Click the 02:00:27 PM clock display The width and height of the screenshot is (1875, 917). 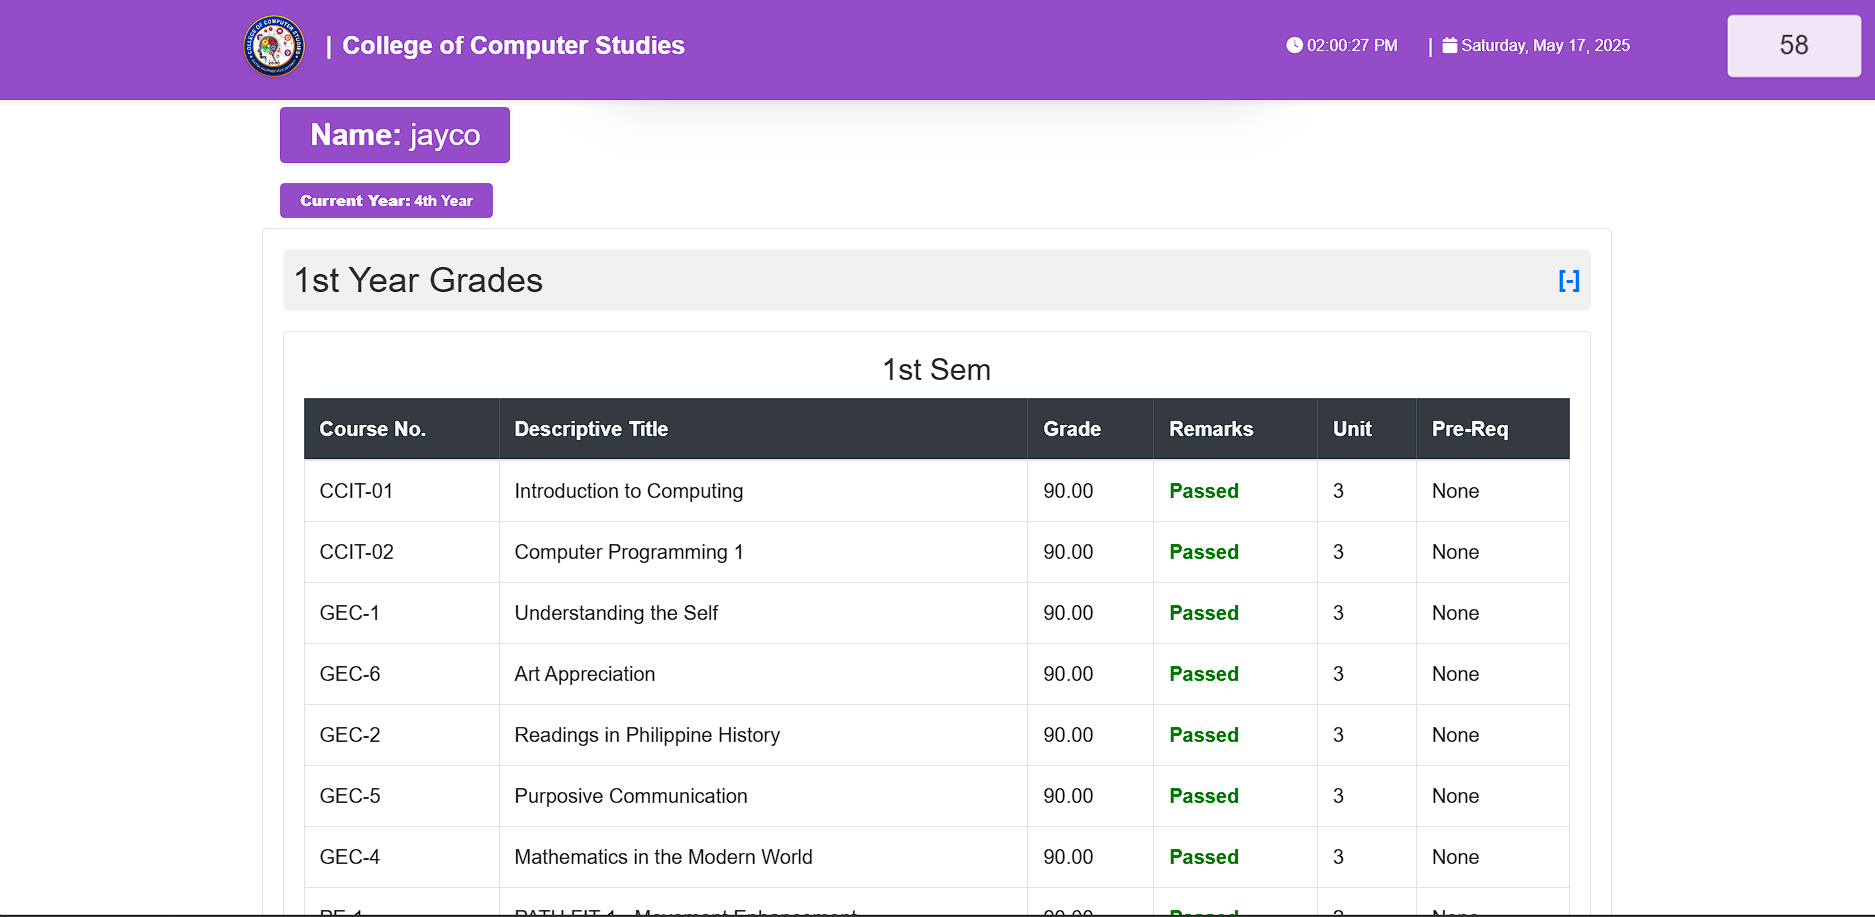1350,45
